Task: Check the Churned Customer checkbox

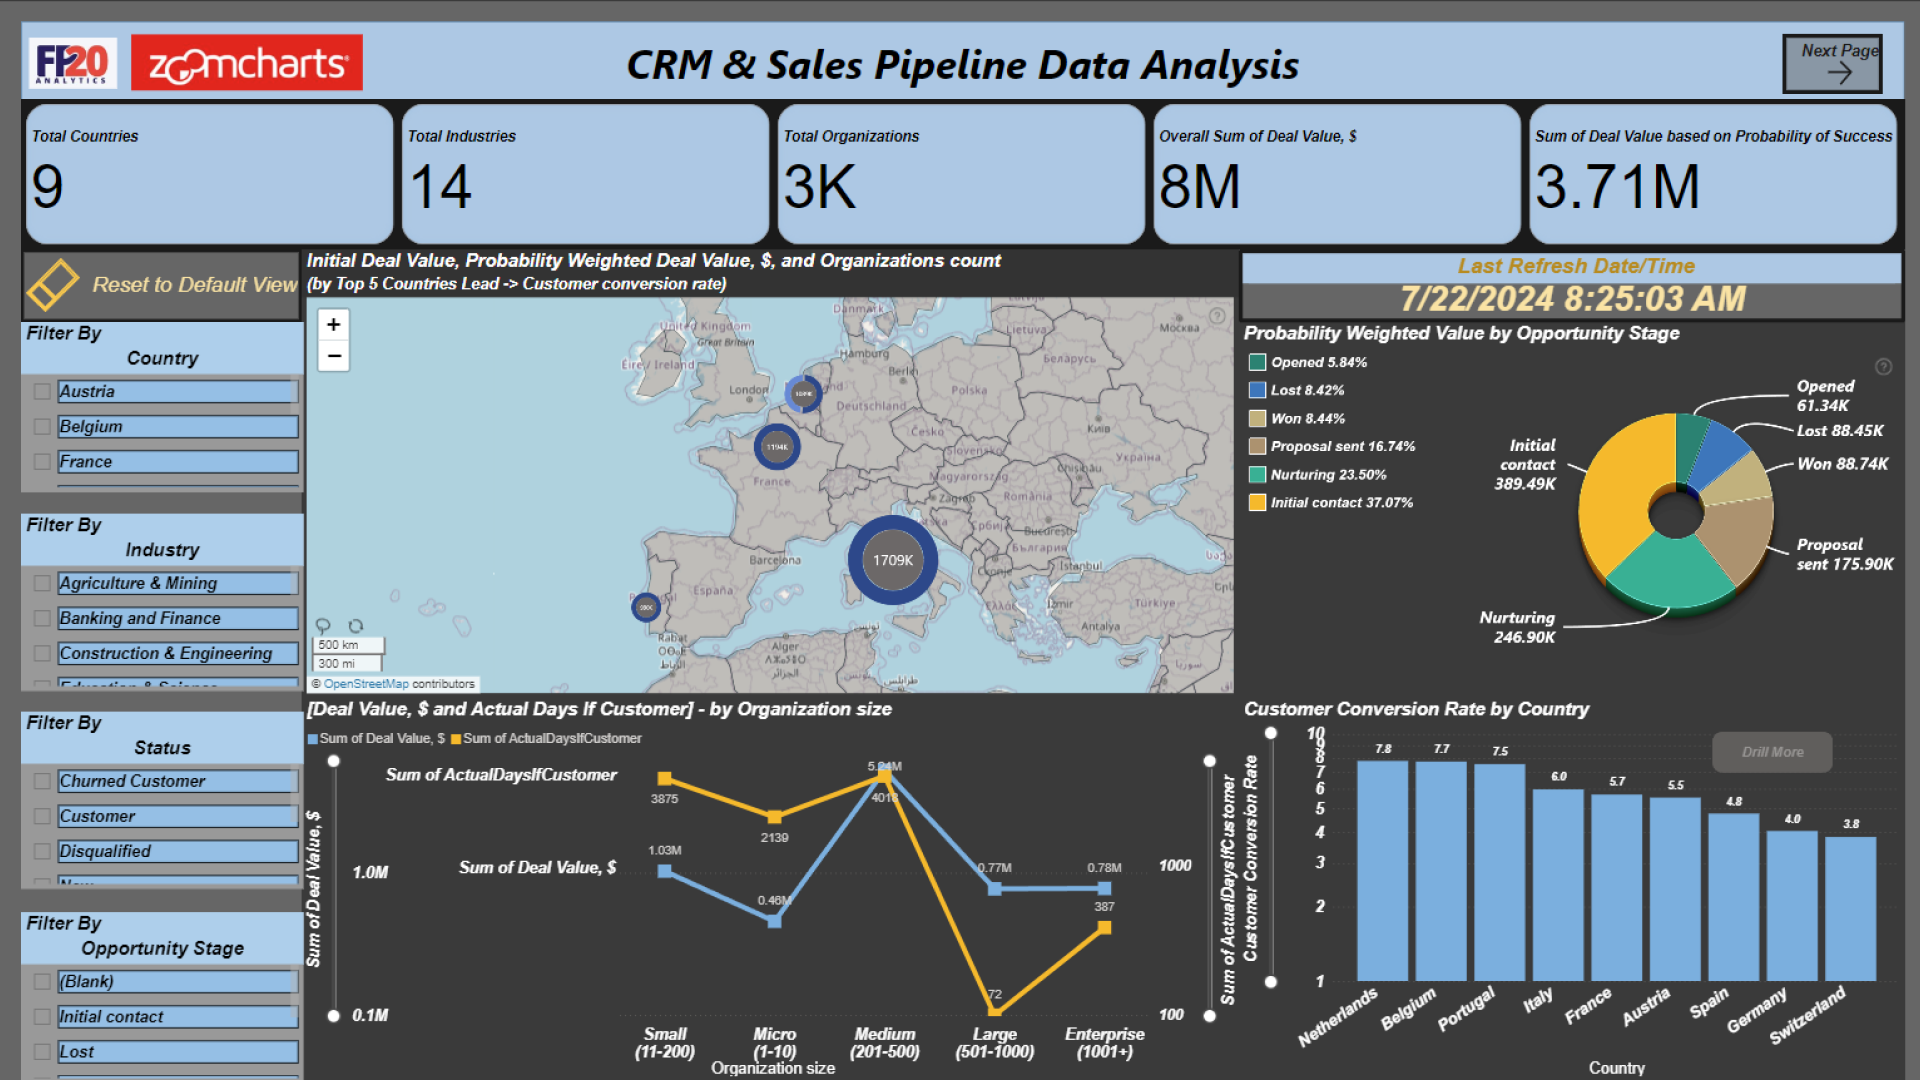Action: pyautogui.click(x=42, y=781)
